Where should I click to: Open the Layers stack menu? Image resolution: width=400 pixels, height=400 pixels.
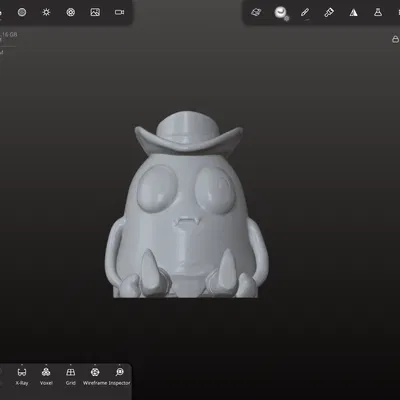click(x=256, y=13)
